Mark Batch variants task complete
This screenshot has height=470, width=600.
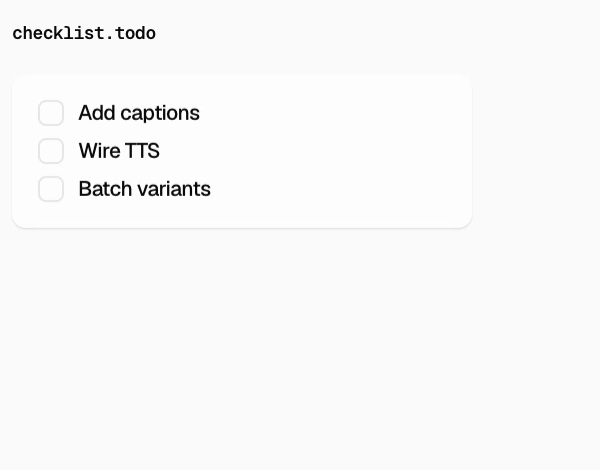click(51, 189)
